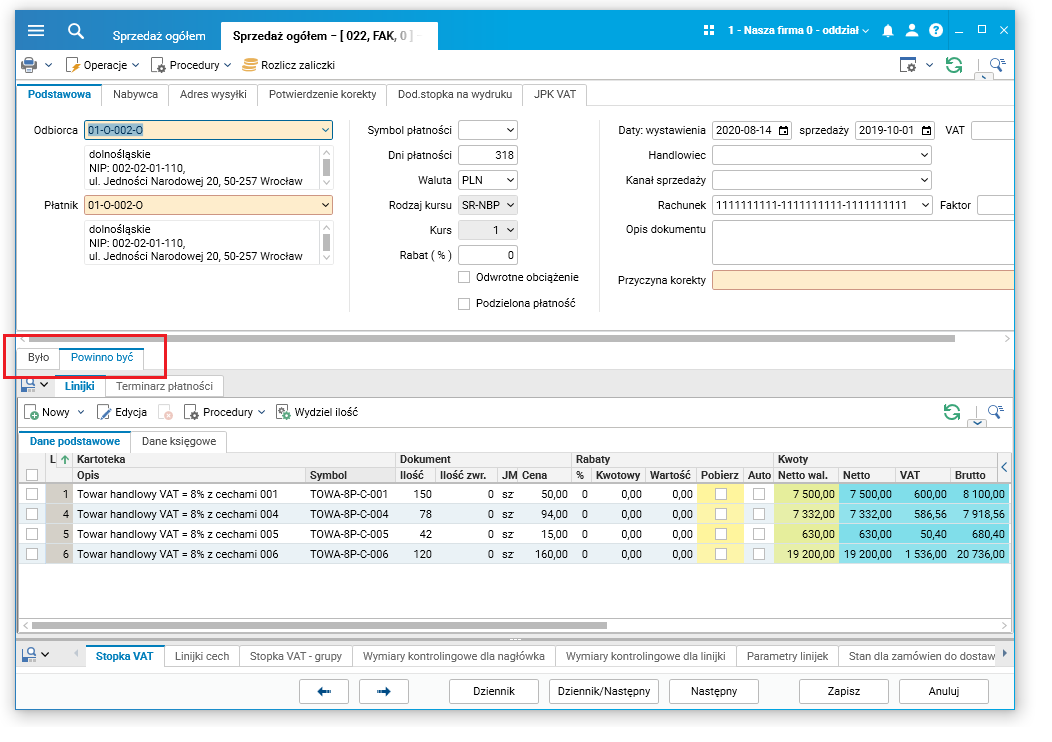Switch to the Nabywca tab
This screenshot has width=1052, height=742.
[135, 95]
